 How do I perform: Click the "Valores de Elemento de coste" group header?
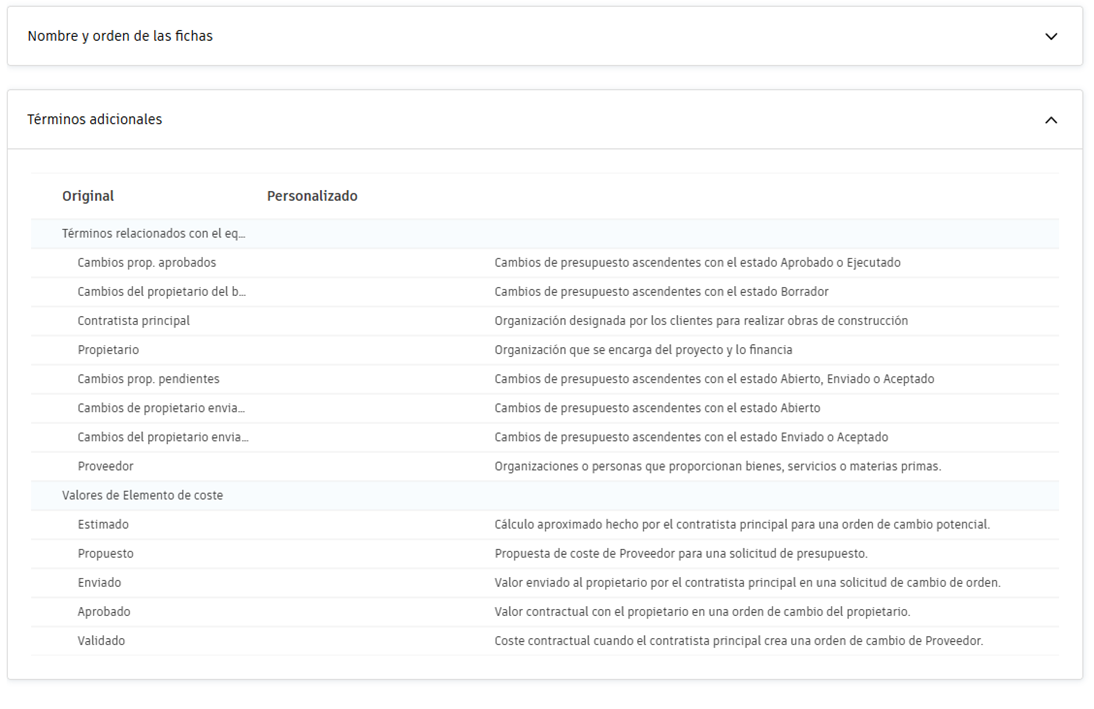143,495
